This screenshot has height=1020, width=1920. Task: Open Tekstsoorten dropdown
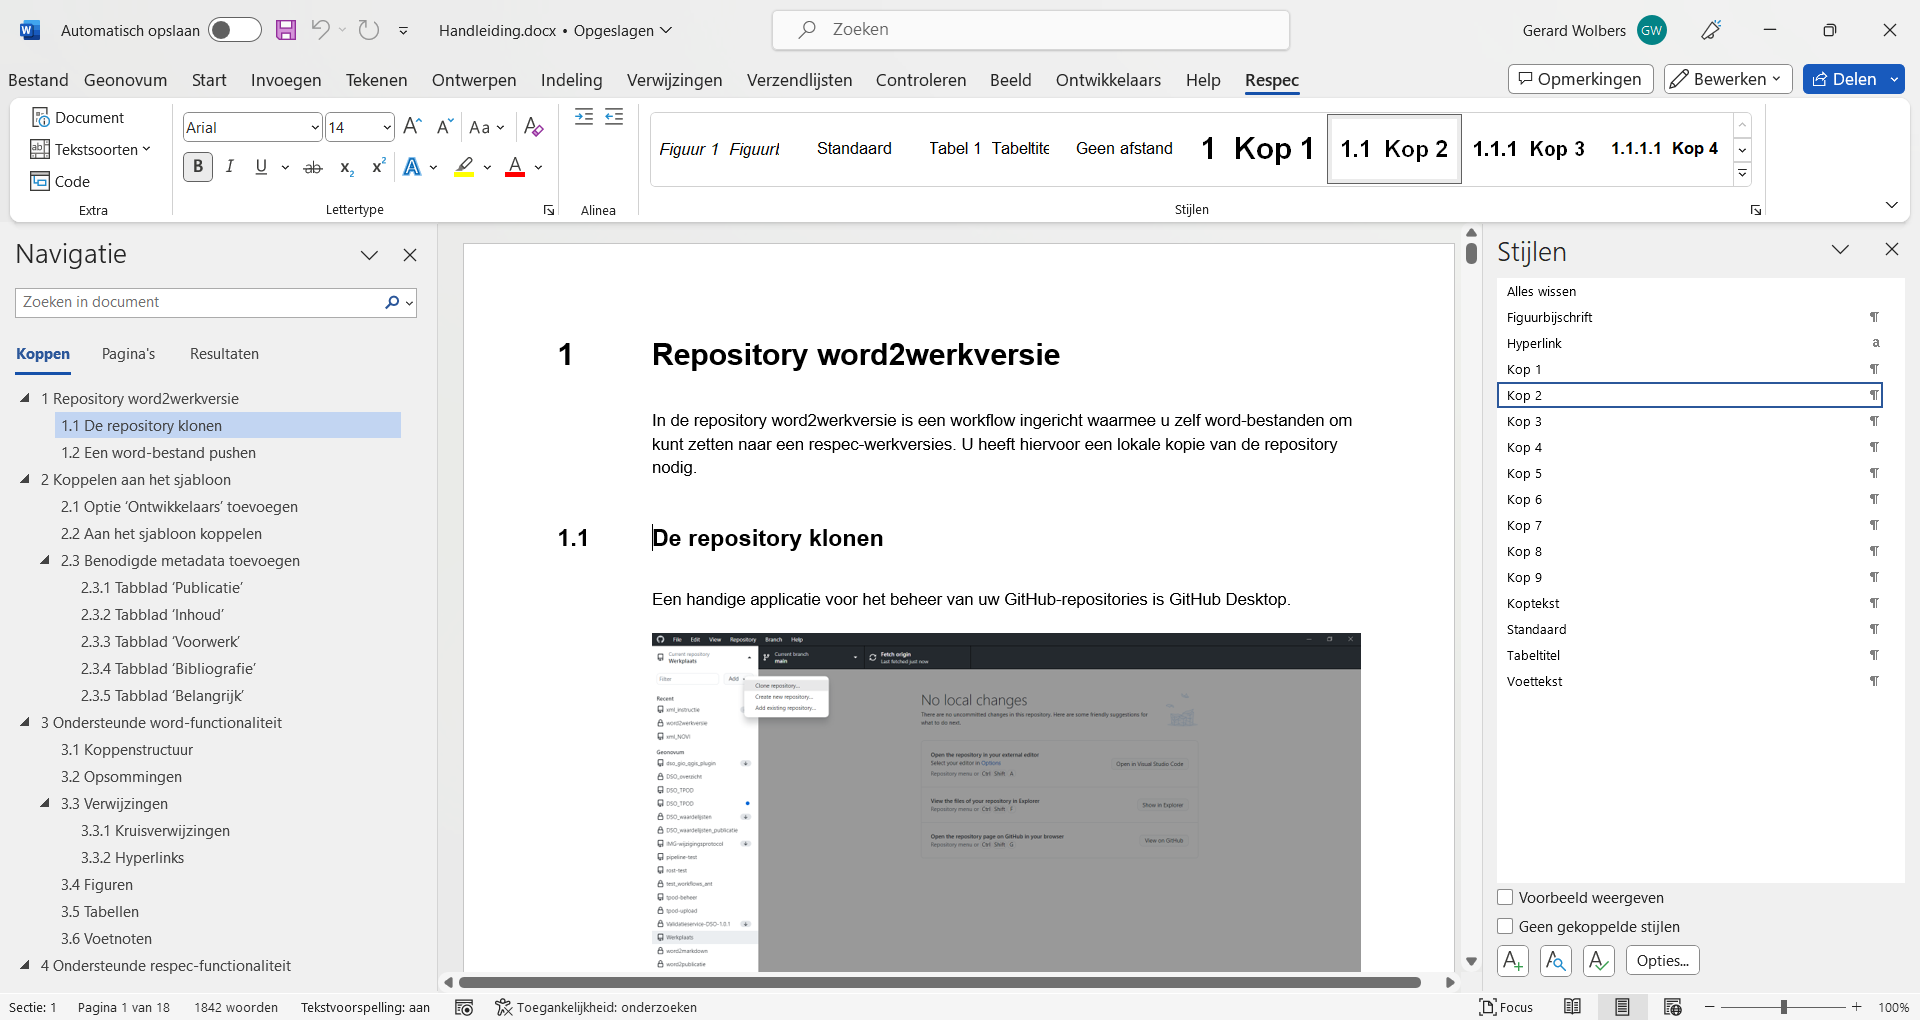[91, 149]
